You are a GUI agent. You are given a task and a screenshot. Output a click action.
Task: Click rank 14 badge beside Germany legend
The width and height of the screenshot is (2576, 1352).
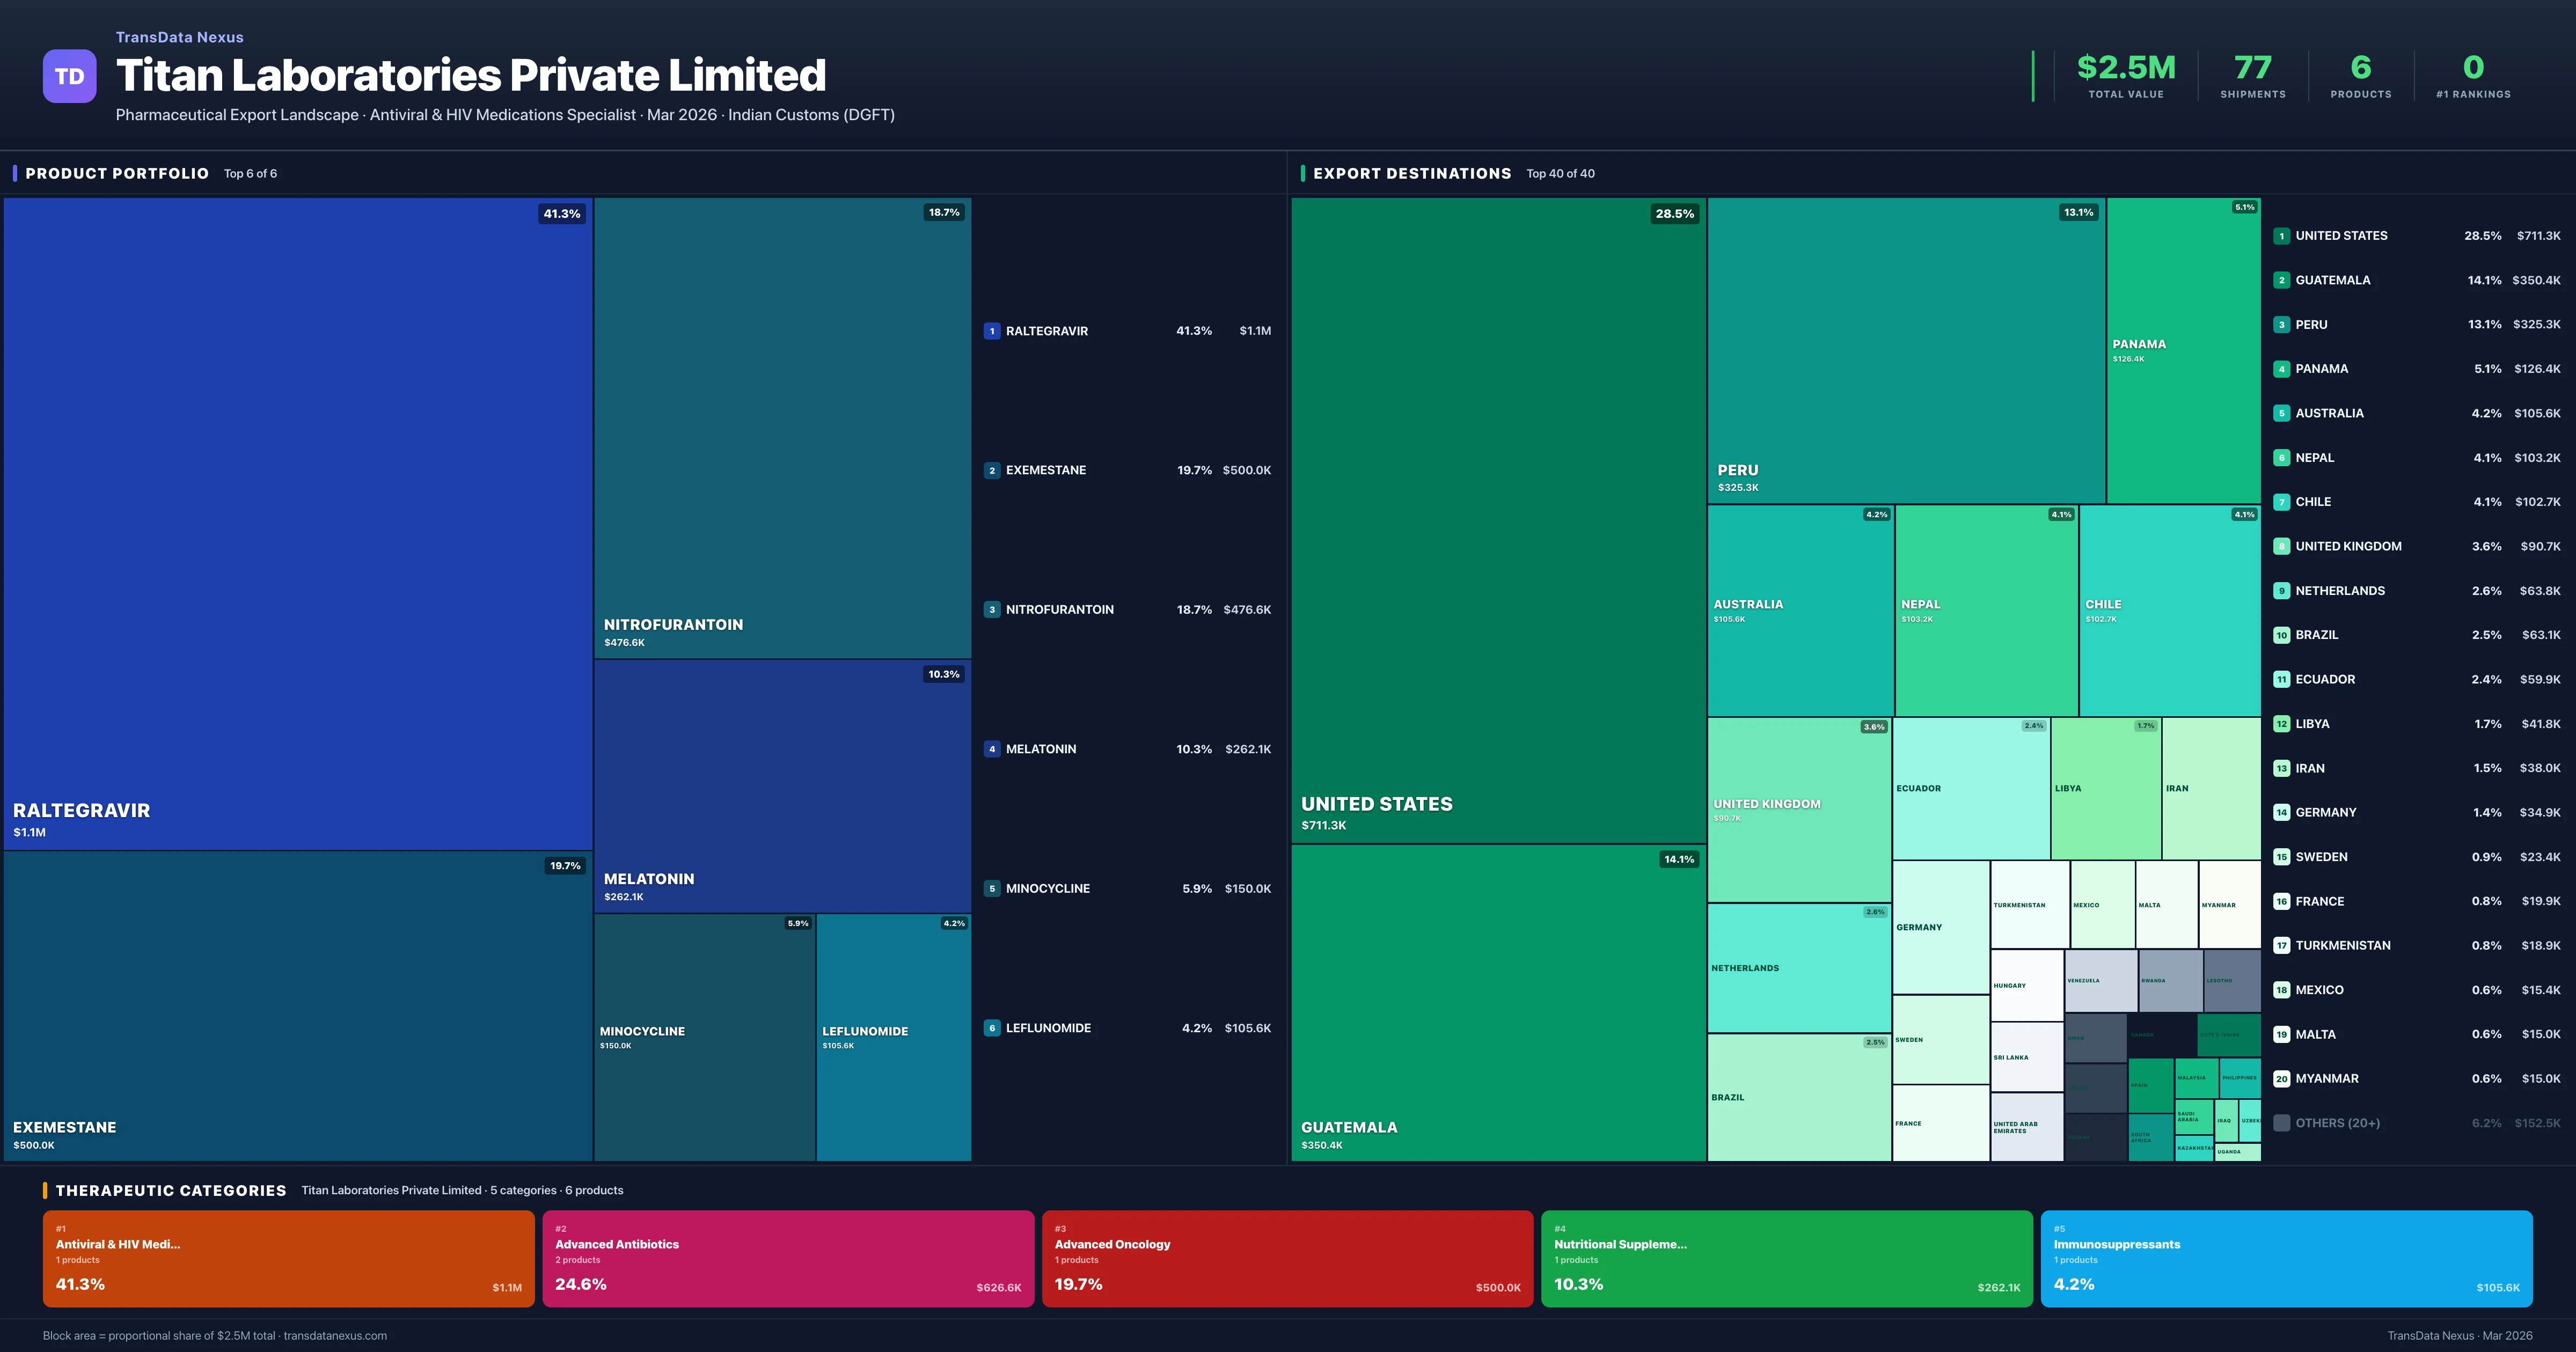pyautogui.click(x=2281, y=813)
